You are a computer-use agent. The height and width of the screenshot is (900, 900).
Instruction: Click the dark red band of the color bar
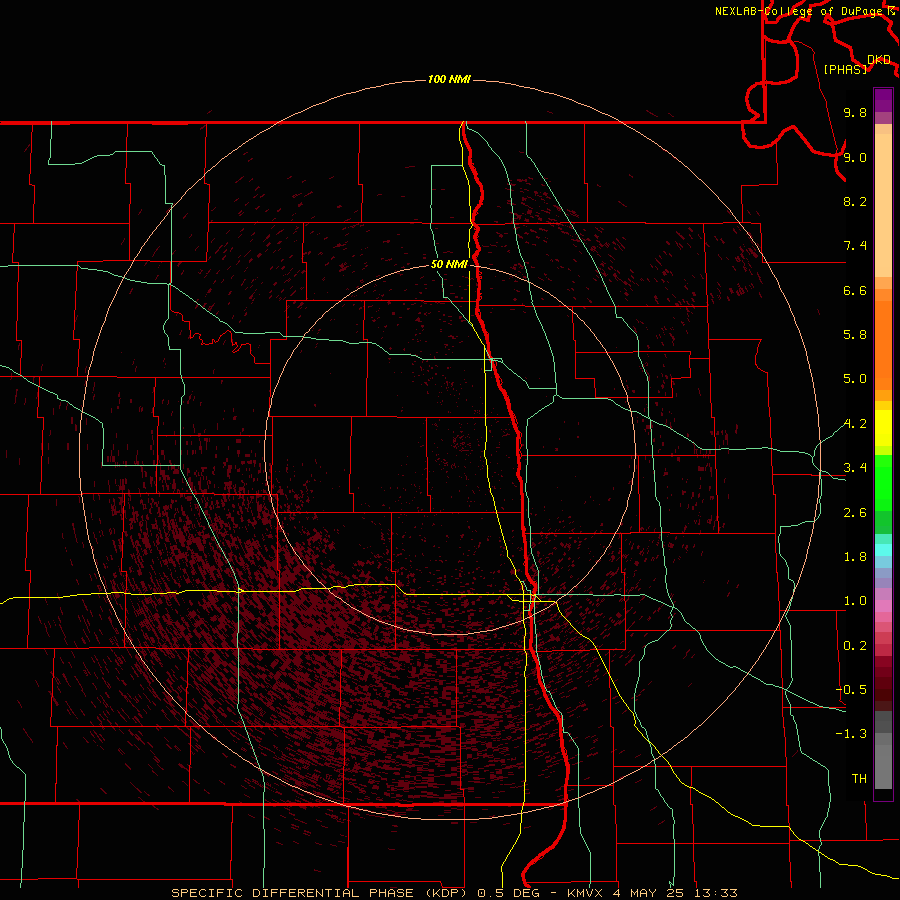coord(883,678)
